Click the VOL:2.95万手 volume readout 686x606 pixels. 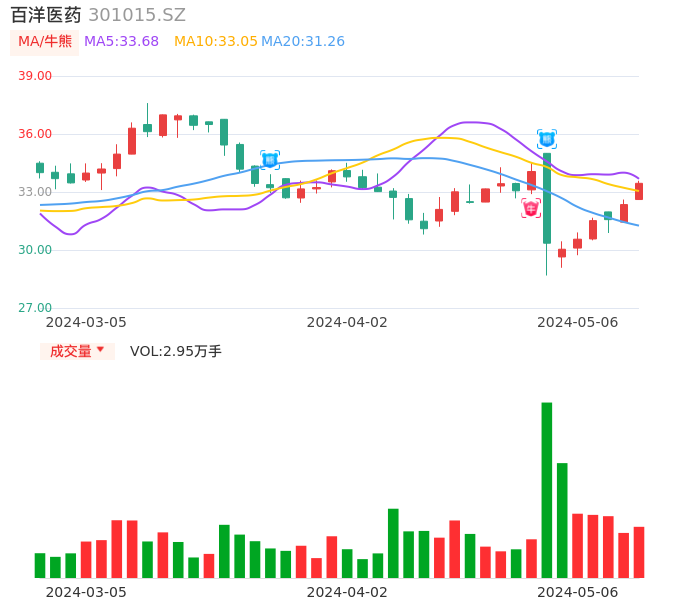(176, 351)
